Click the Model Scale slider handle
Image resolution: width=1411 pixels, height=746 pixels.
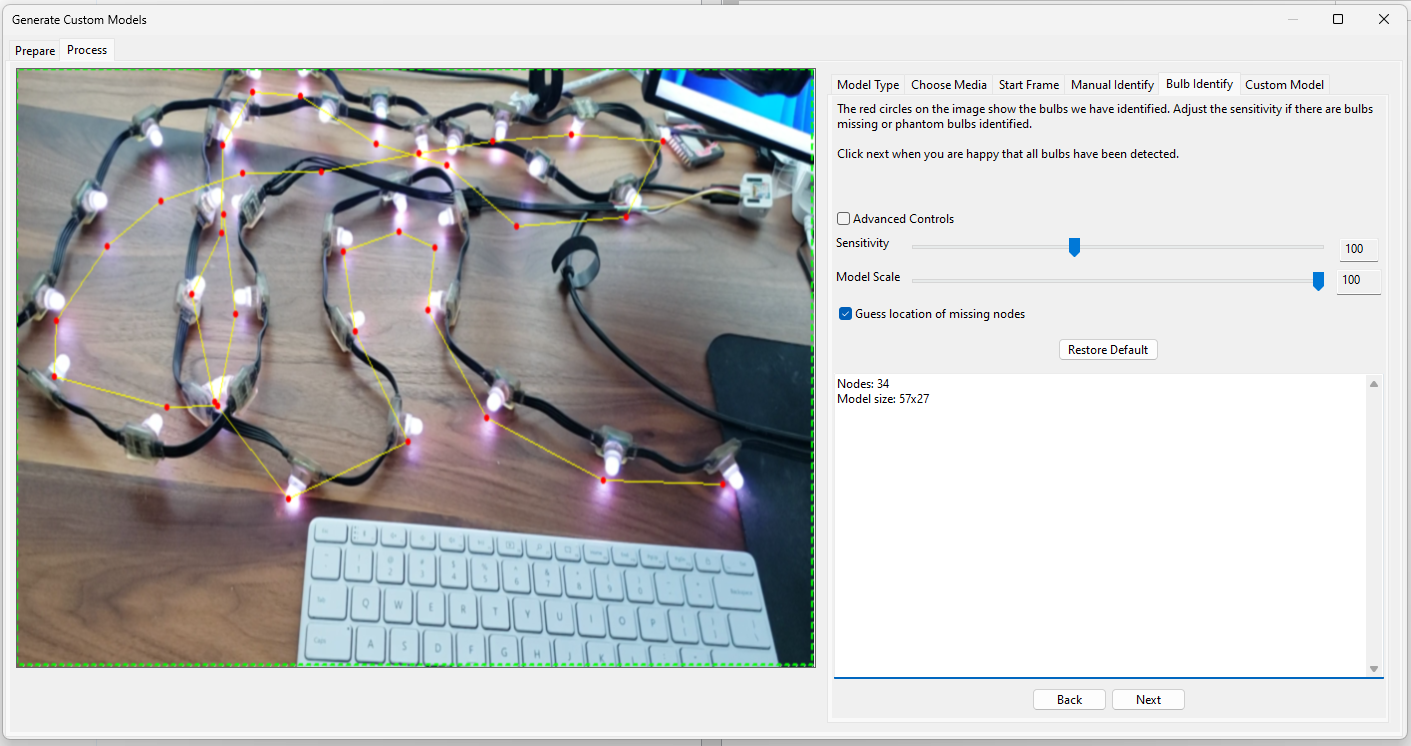coord(1317,281)
